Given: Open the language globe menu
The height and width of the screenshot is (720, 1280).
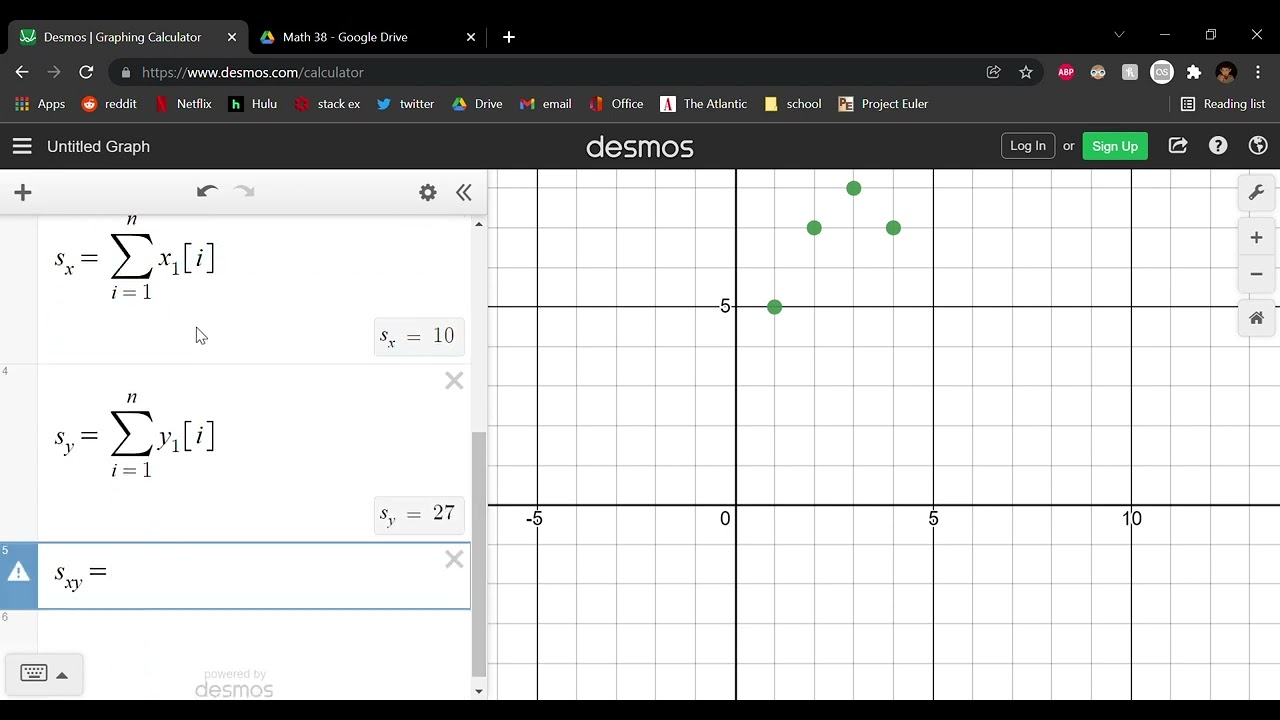Looking at the screenshot, I should pyautogui.click(x=1259, y=146).
